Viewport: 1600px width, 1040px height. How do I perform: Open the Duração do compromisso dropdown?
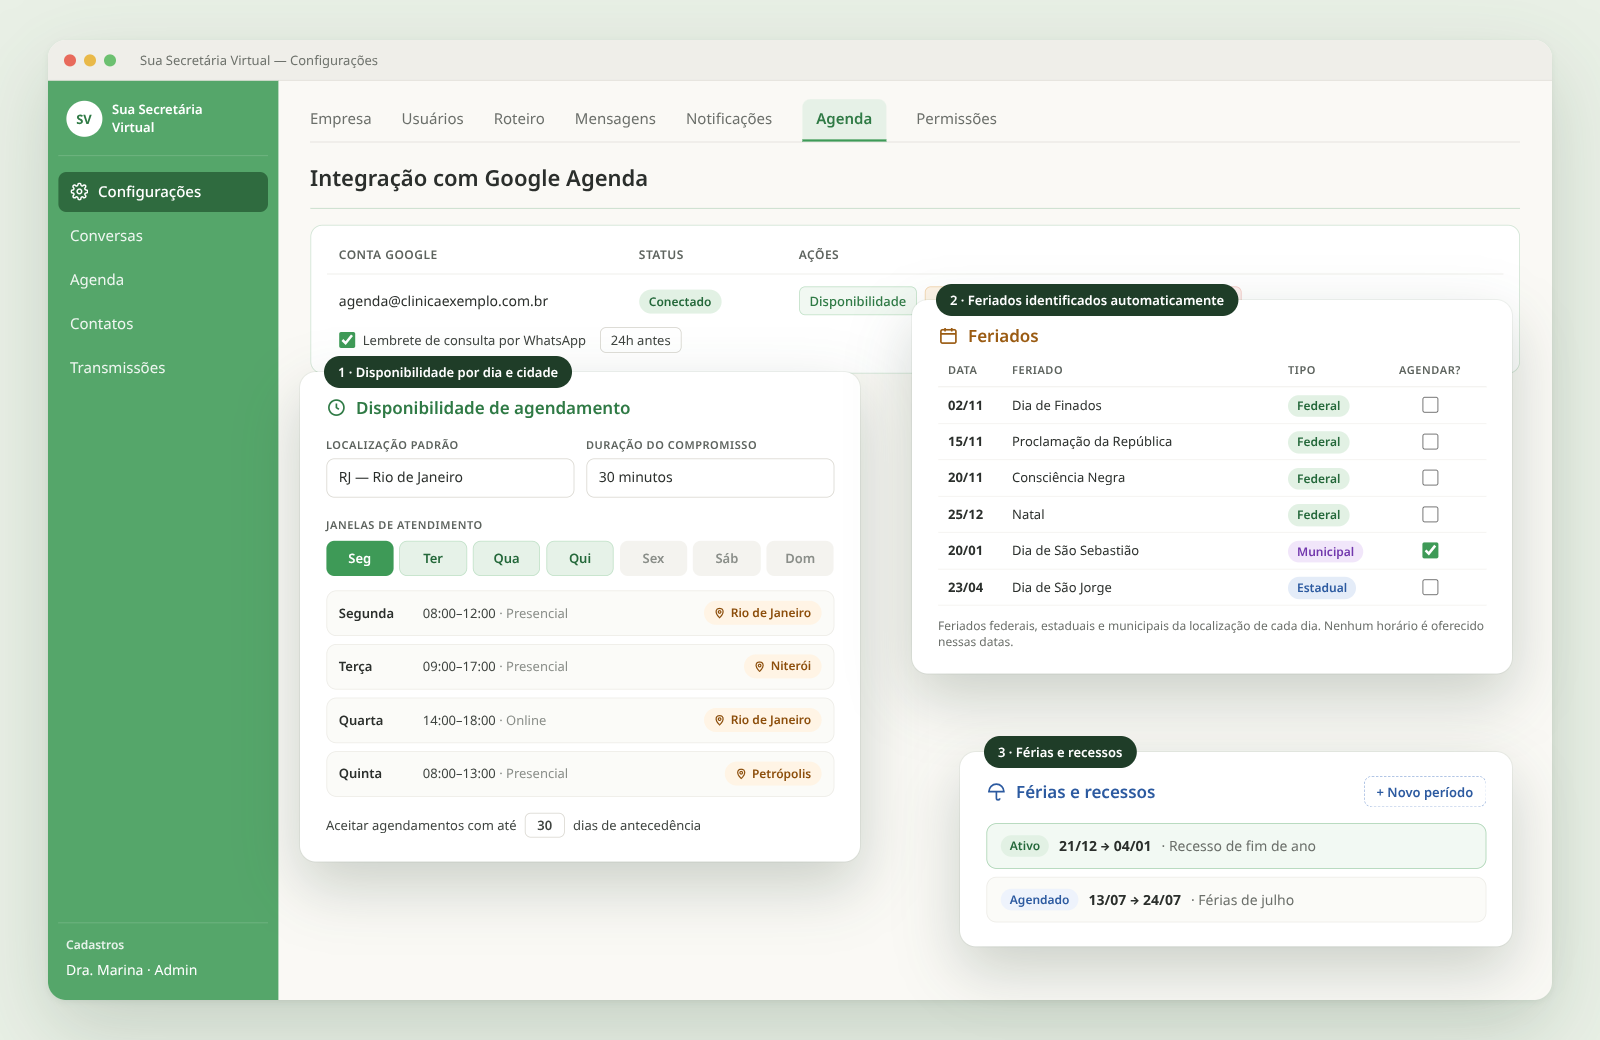click(710, 478)
